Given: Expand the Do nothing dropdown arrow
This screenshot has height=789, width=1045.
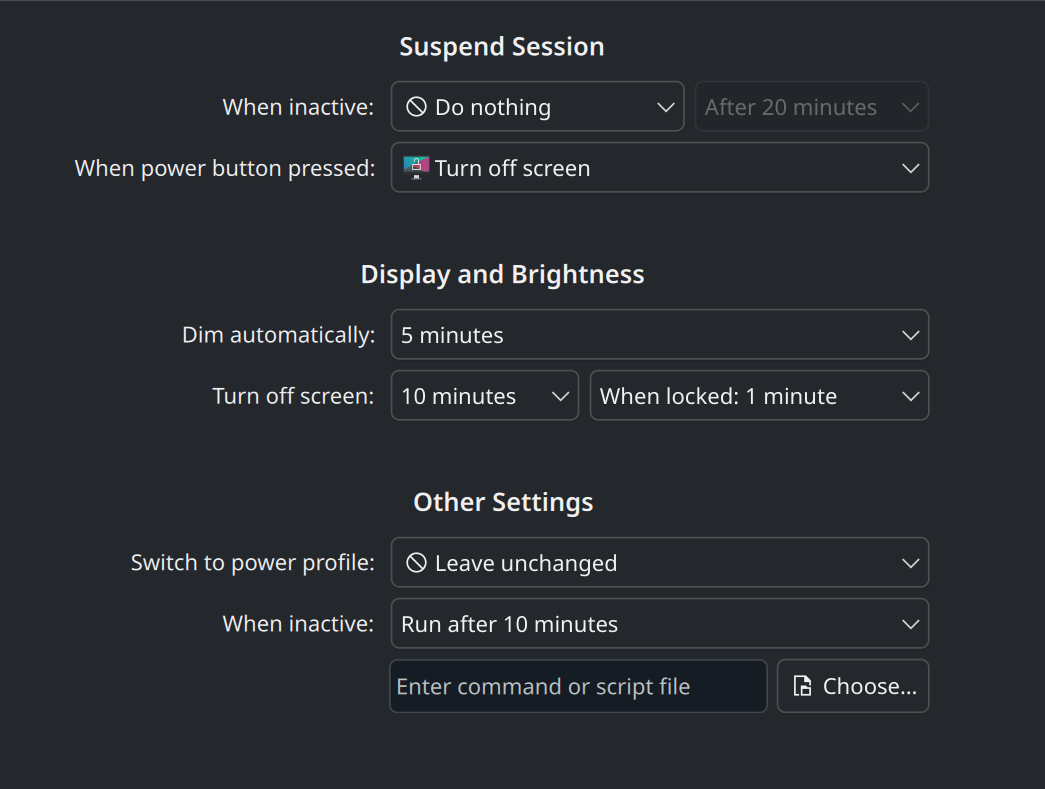Looking at the screenshot, I should pyautogui.click(x=666, y=107).
